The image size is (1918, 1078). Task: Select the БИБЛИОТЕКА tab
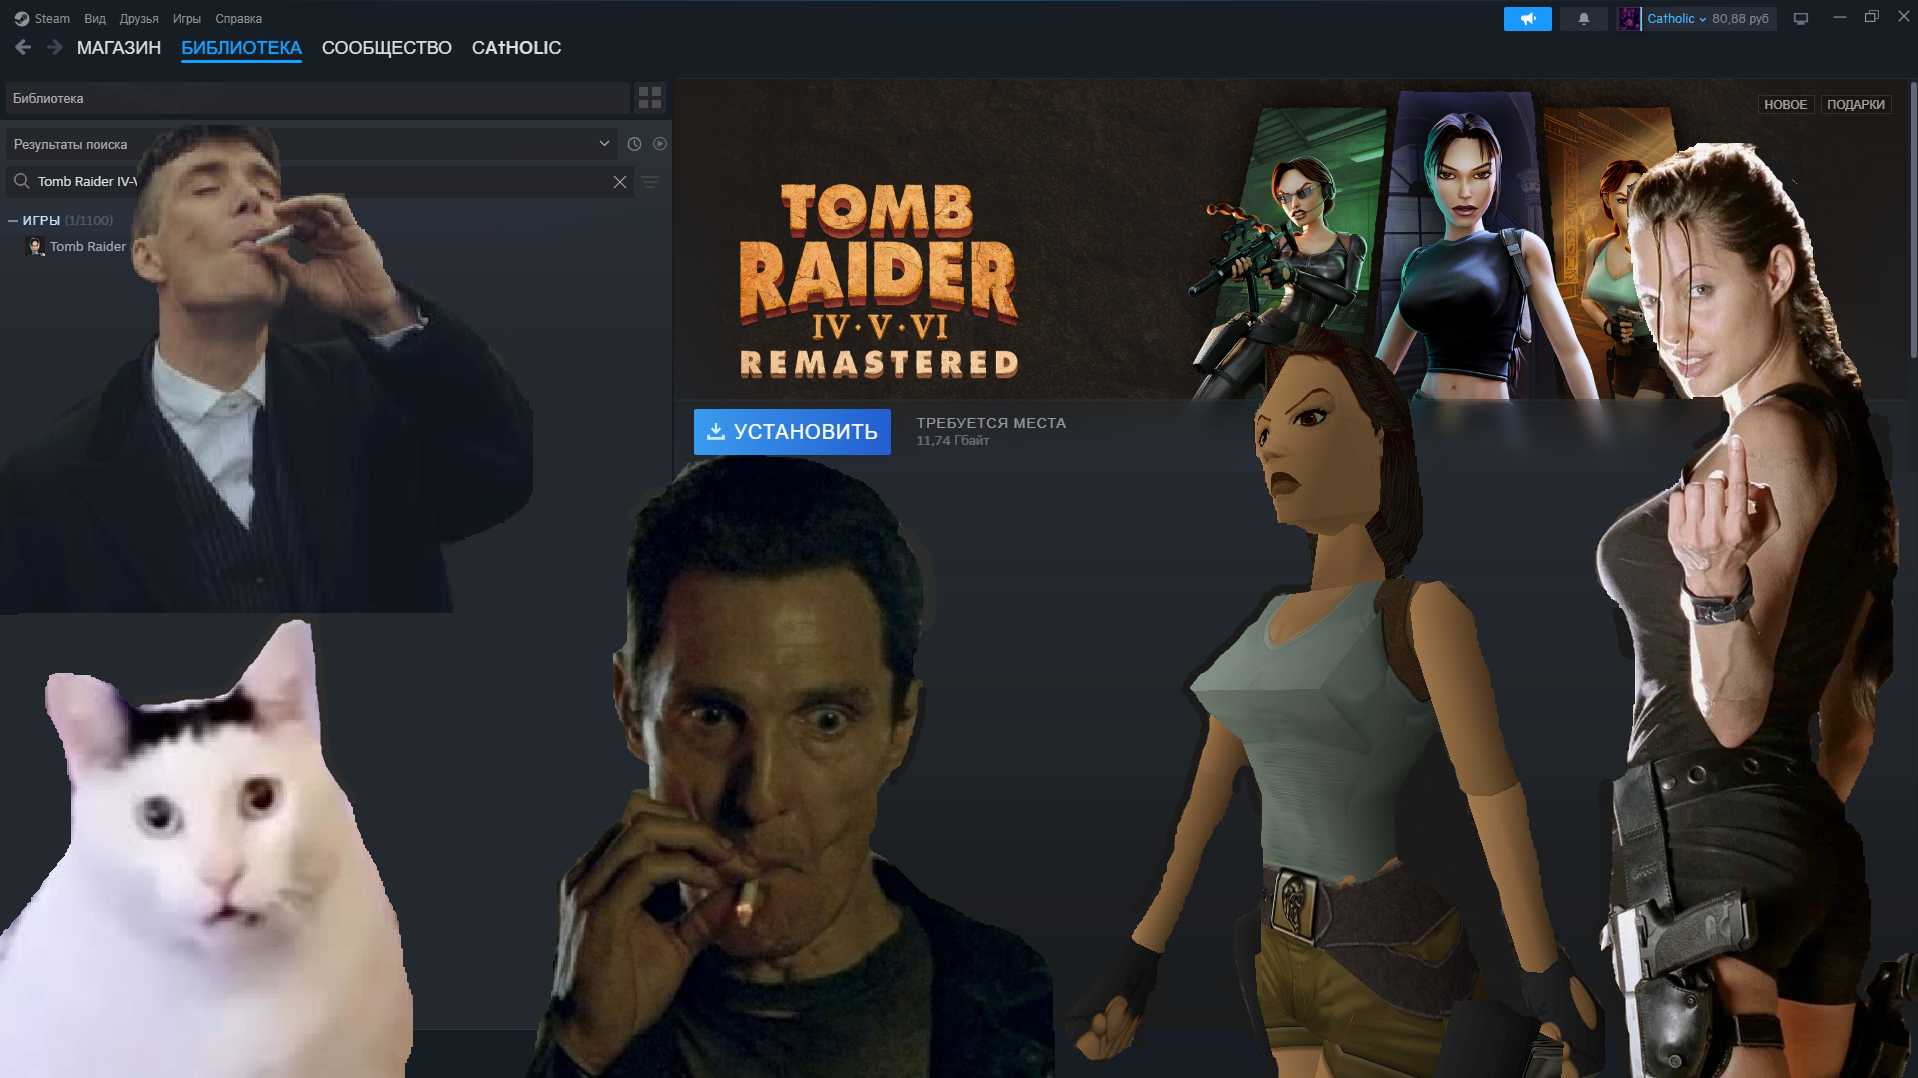[x=241, y=48]
